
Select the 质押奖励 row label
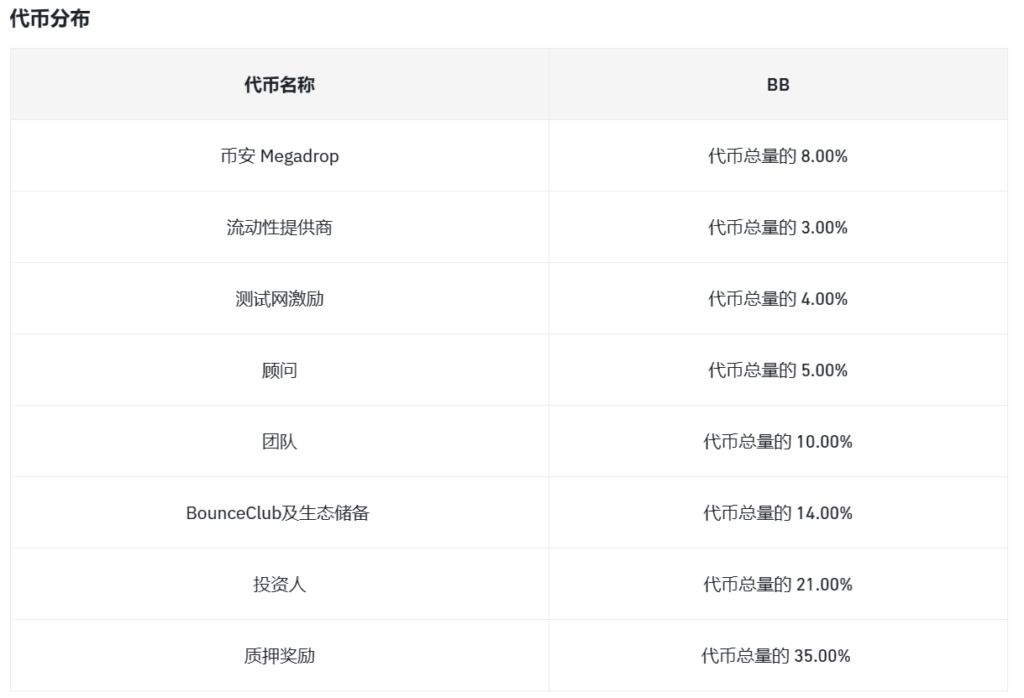click(x=279, y=656)
